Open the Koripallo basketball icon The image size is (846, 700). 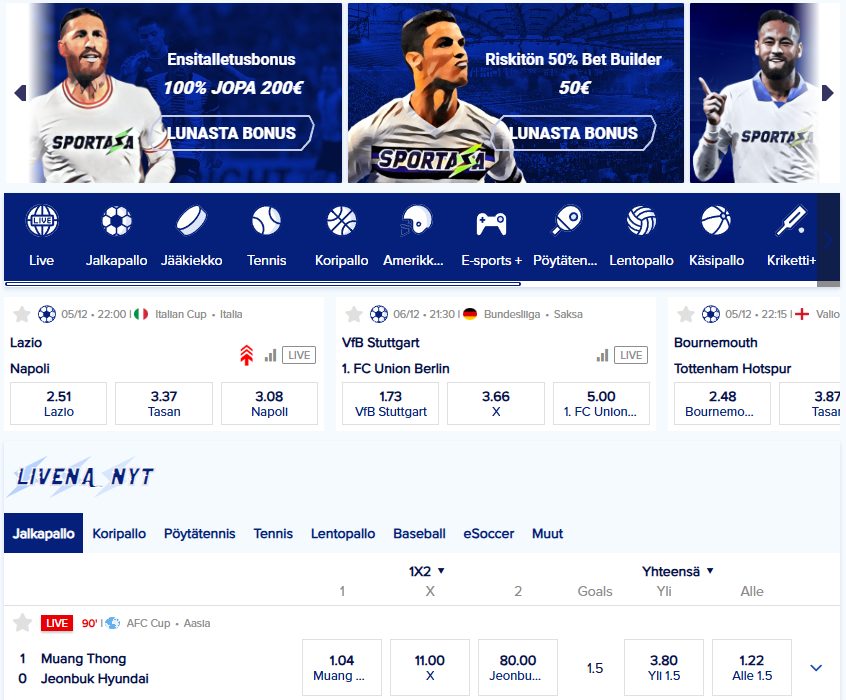[342, 221]
